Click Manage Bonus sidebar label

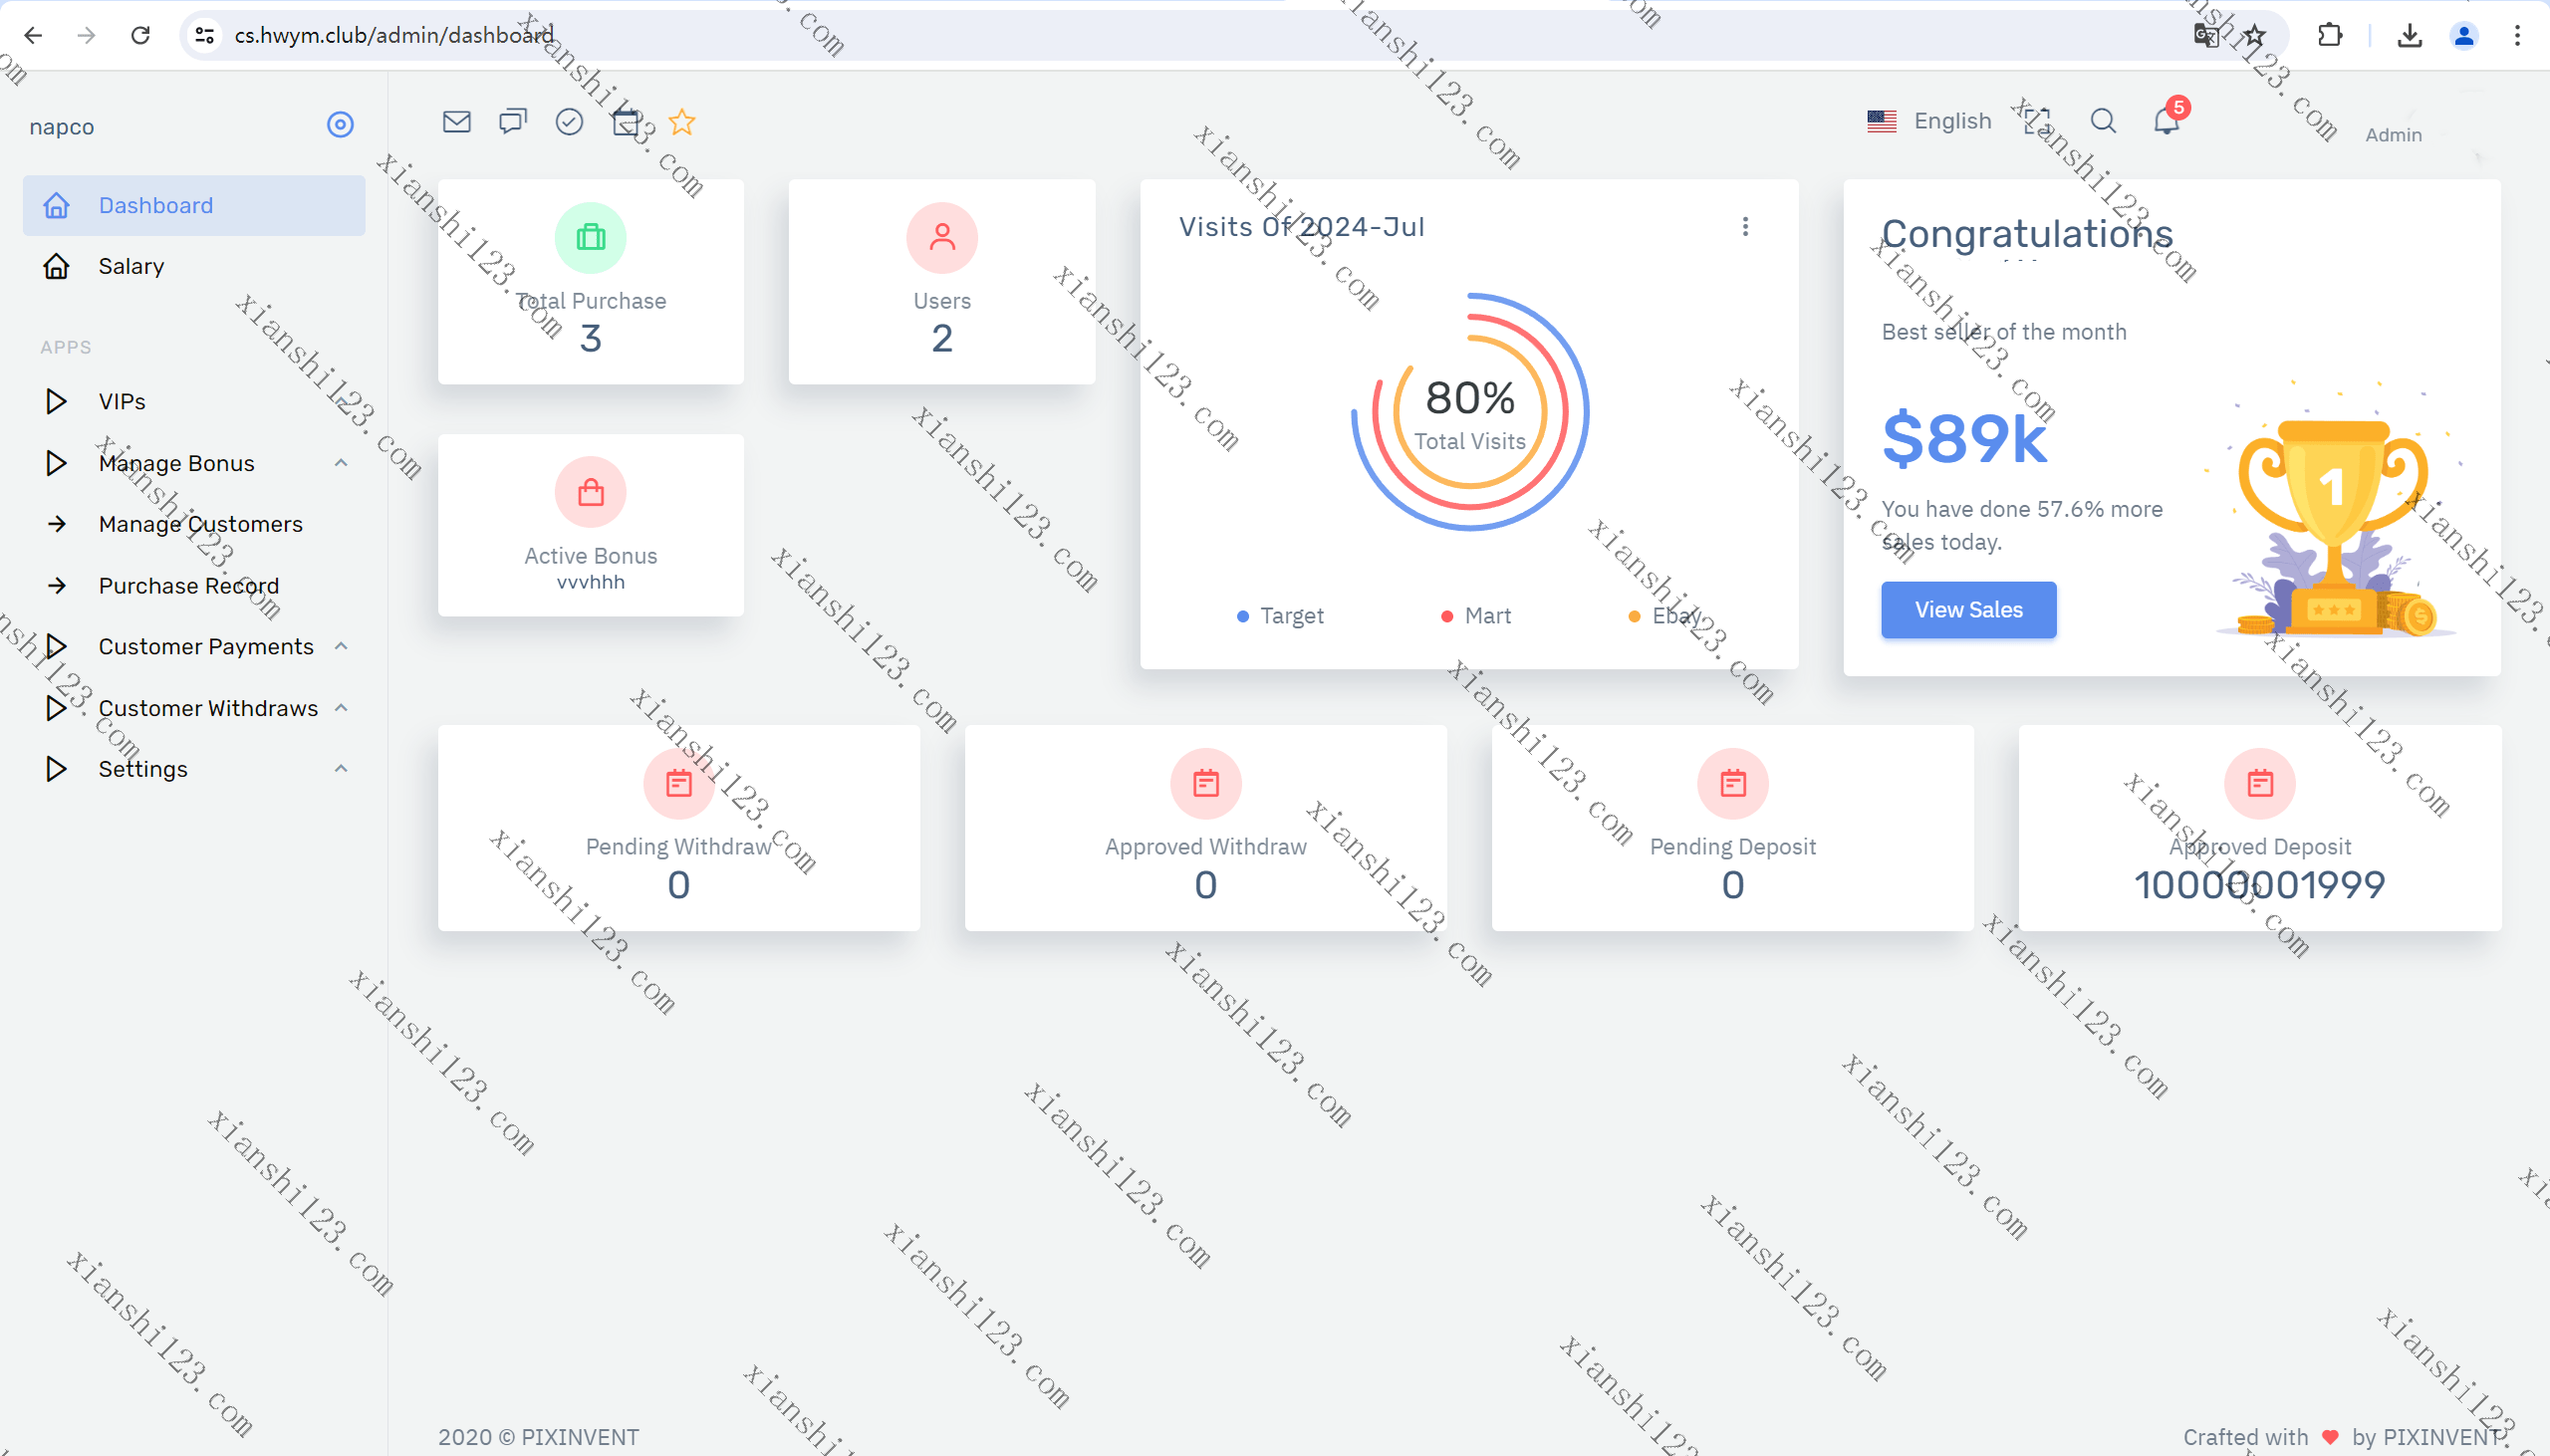pos(176,463)
